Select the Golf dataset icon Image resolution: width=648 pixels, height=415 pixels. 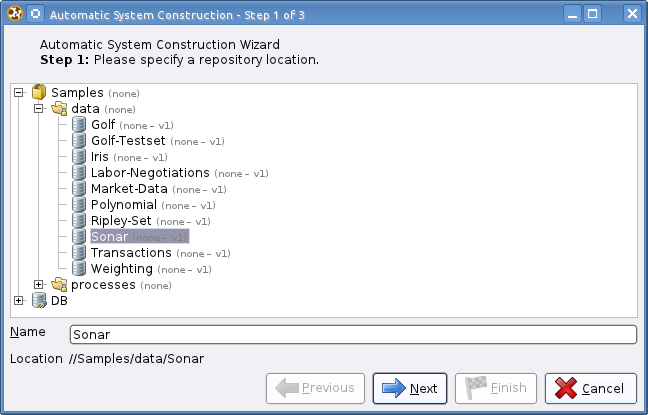[79, 124]
